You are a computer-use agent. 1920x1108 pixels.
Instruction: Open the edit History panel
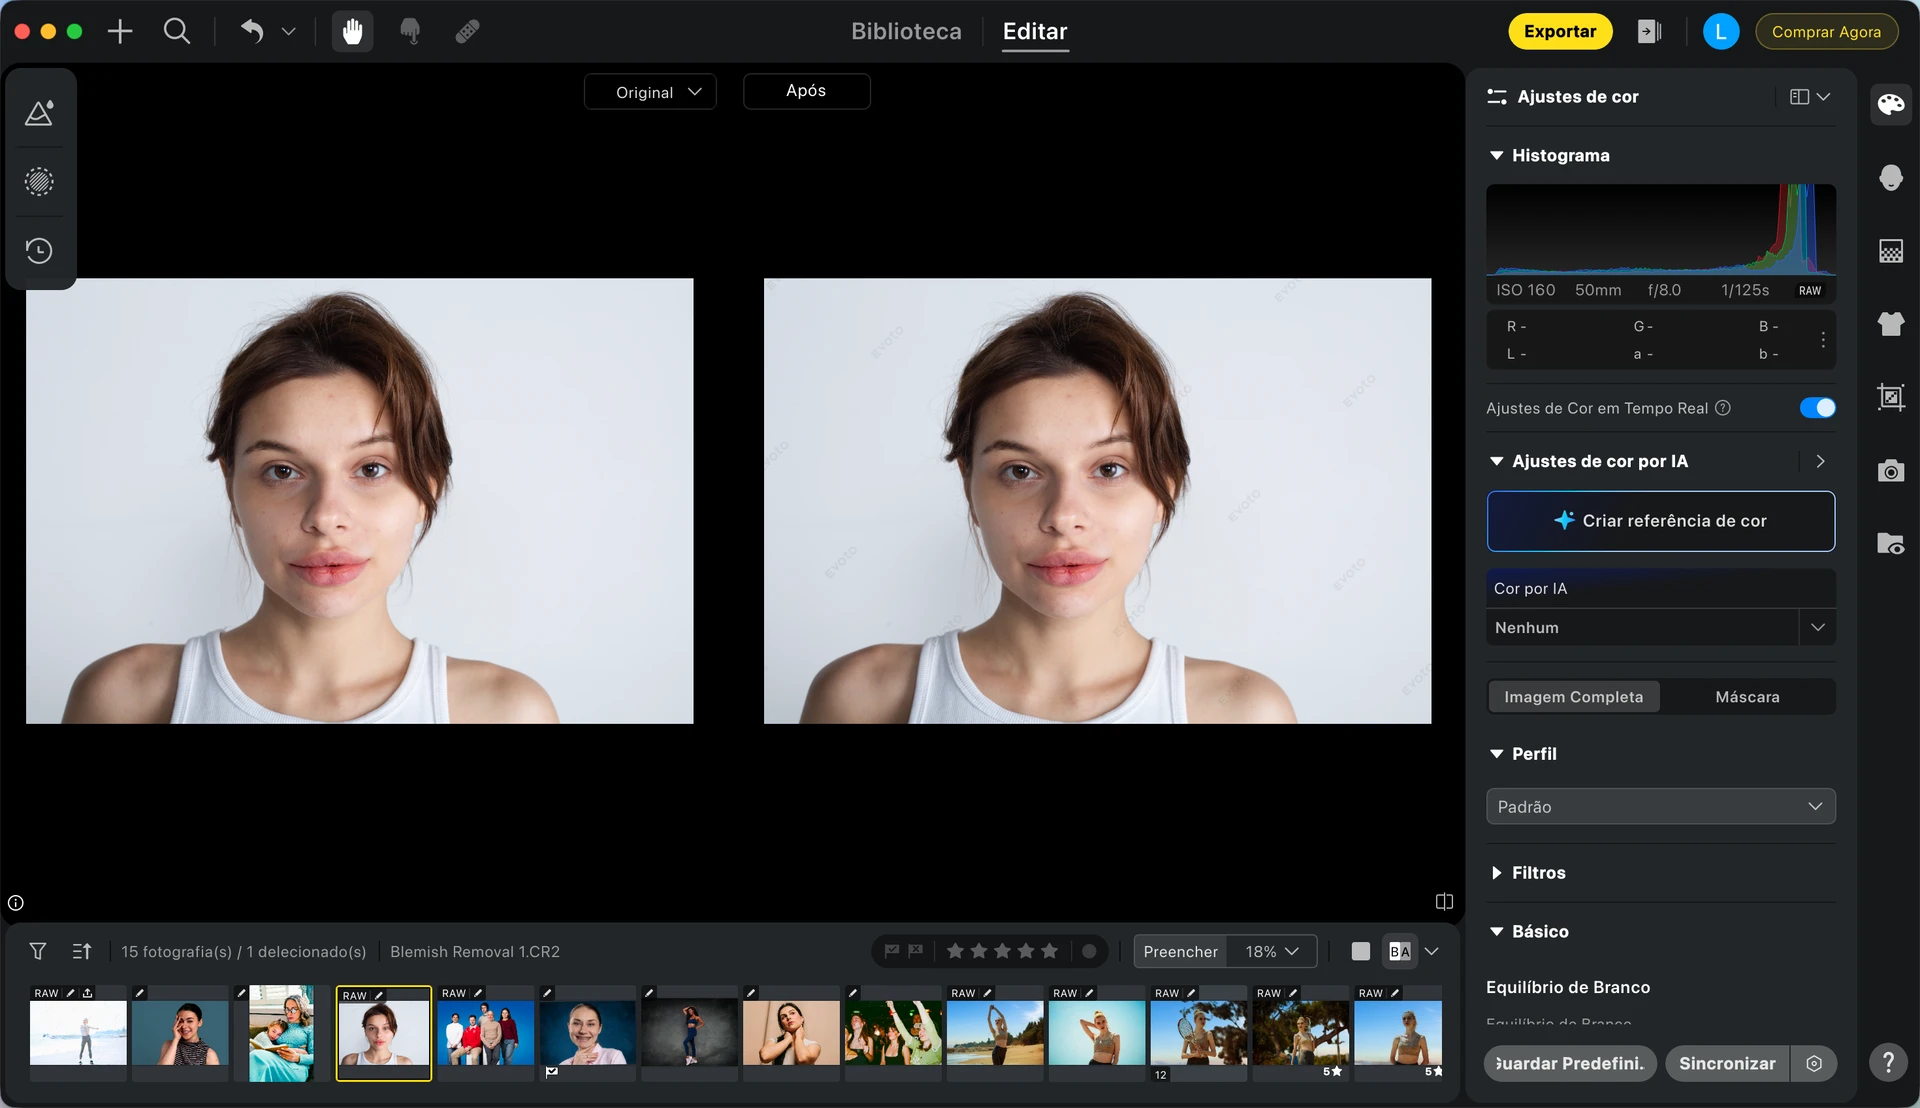coord(39,251)
